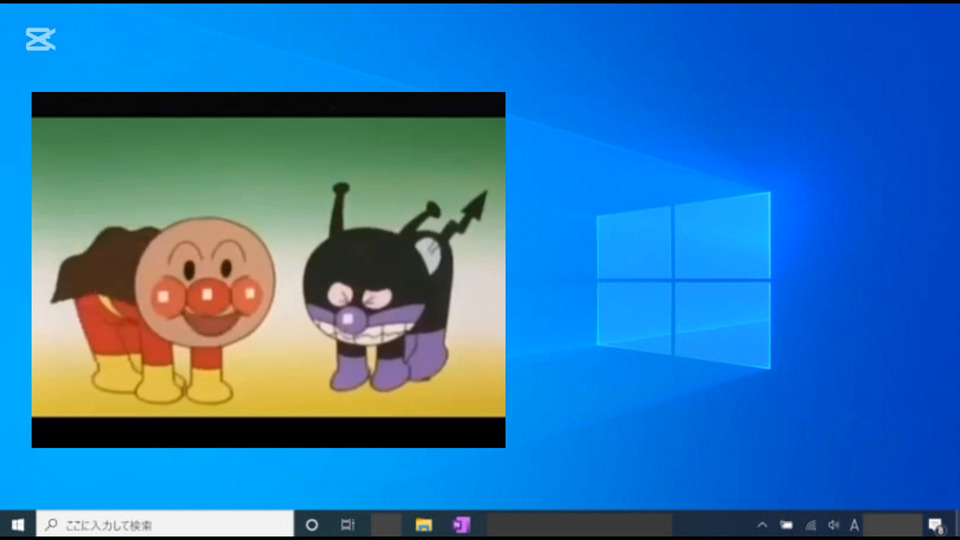The width and height of the screenshot is (960, 540).
Task: Launch File Explorer from the taskbar
Action: pyautogui.click(x=424, y=525)
